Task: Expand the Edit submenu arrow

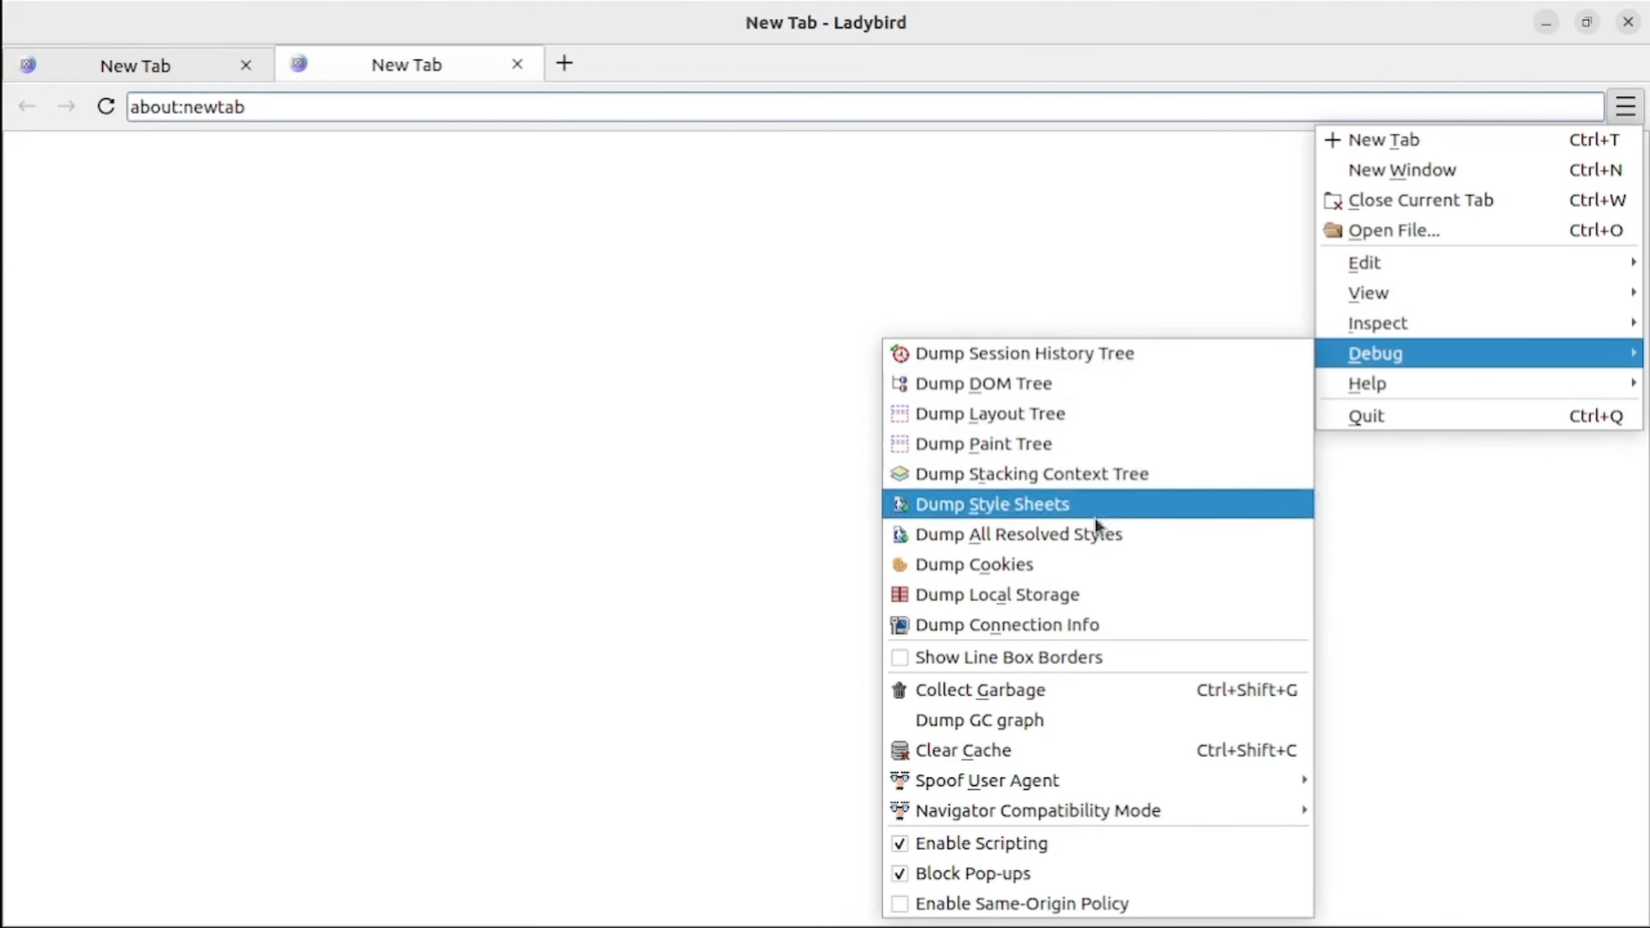Action: [1633, 262]
